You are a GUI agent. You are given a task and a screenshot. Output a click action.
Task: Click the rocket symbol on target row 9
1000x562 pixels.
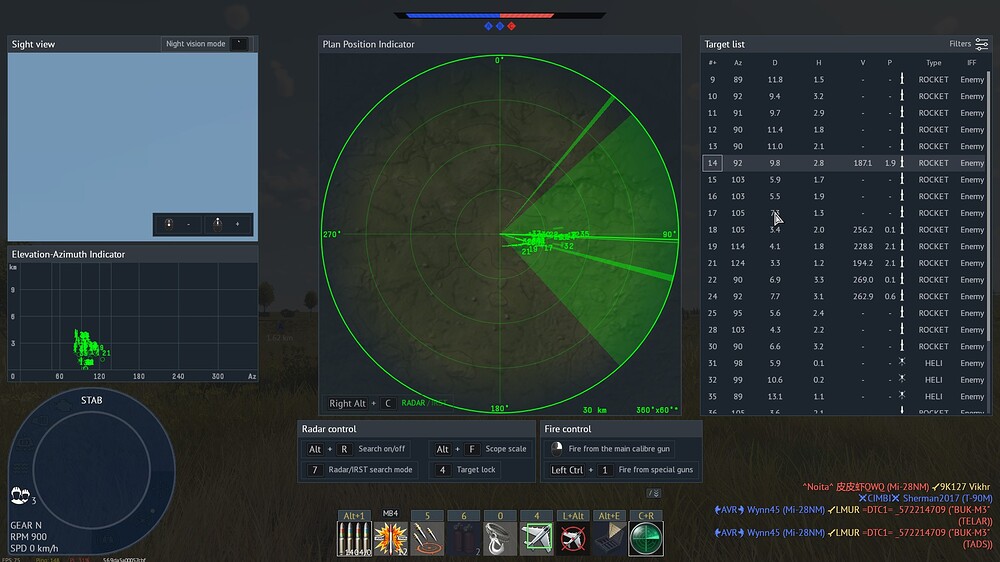902,79
